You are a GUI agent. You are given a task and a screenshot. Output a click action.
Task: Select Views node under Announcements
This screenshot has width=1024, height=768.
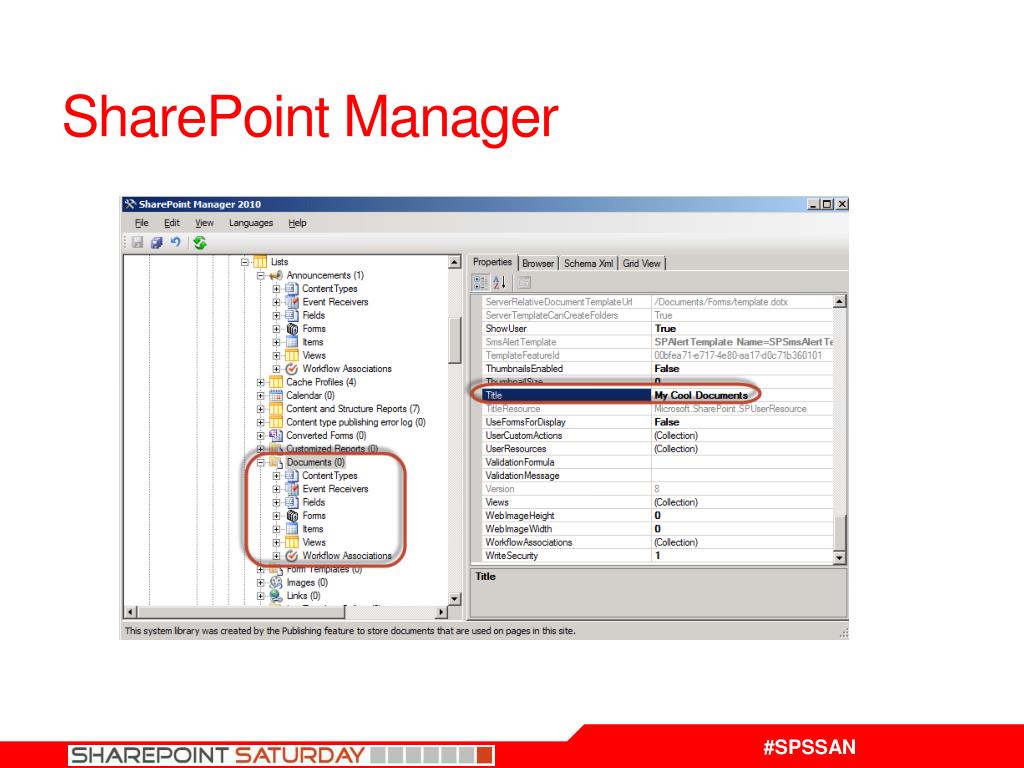313,355
